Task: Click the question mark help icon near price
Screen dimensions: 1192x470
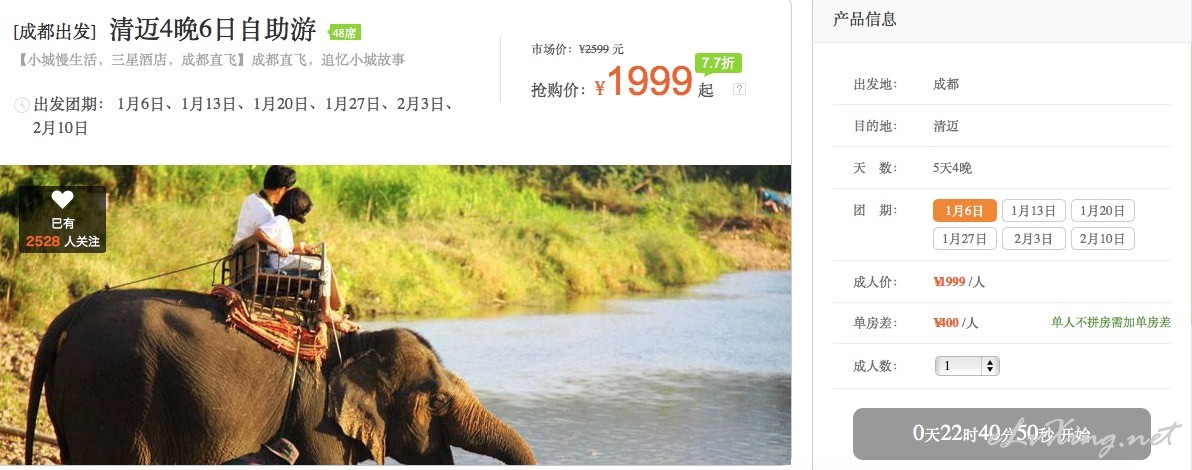Action: pos(740,89)
